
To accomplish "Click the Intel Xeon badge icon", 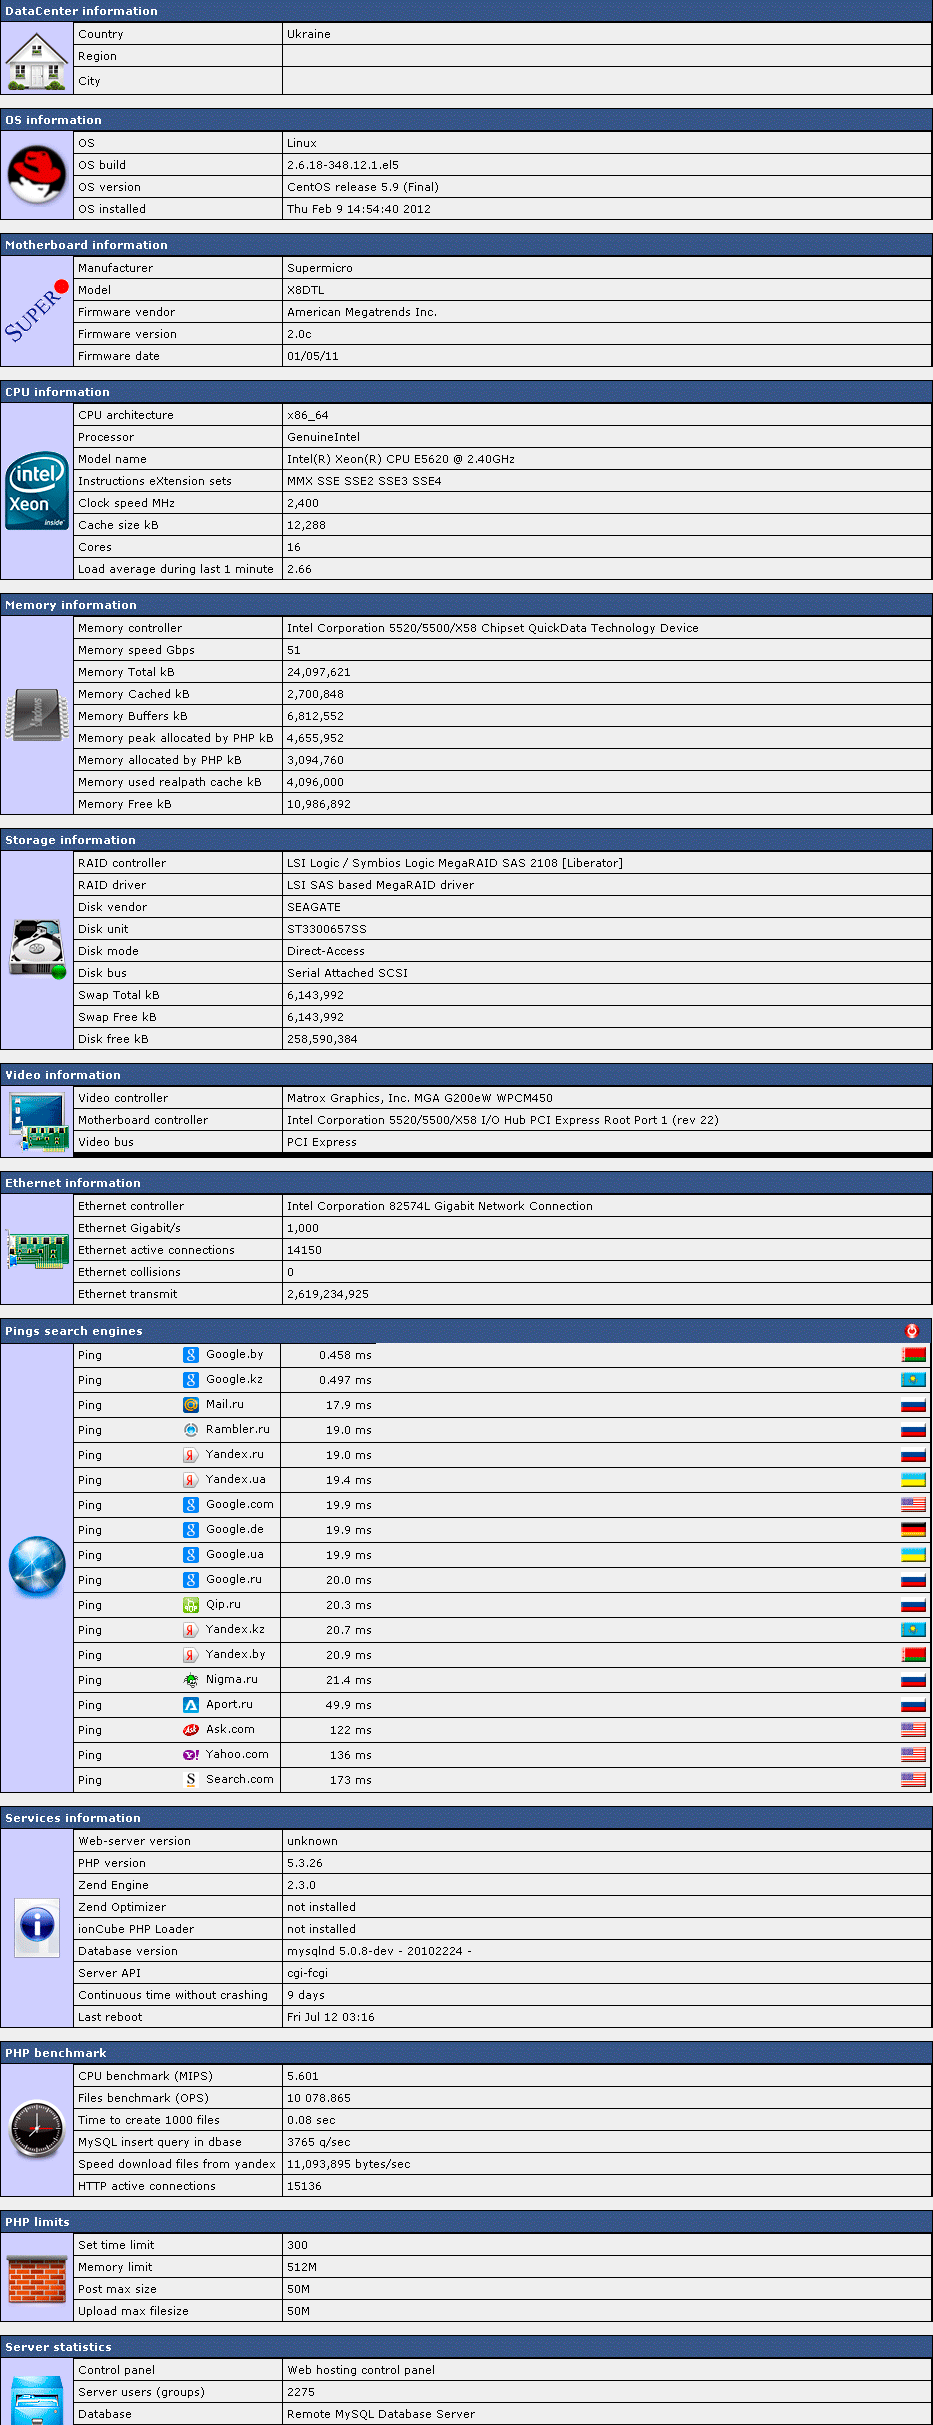I will point(37,491).
